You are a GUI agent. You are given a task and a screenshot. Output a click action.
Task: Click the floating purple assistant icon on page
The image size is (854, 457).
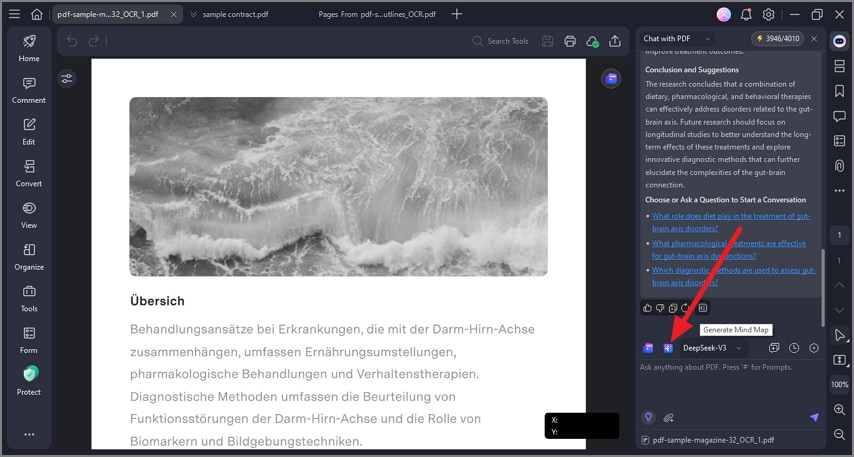pyautogui.click(x=611, y=79)
